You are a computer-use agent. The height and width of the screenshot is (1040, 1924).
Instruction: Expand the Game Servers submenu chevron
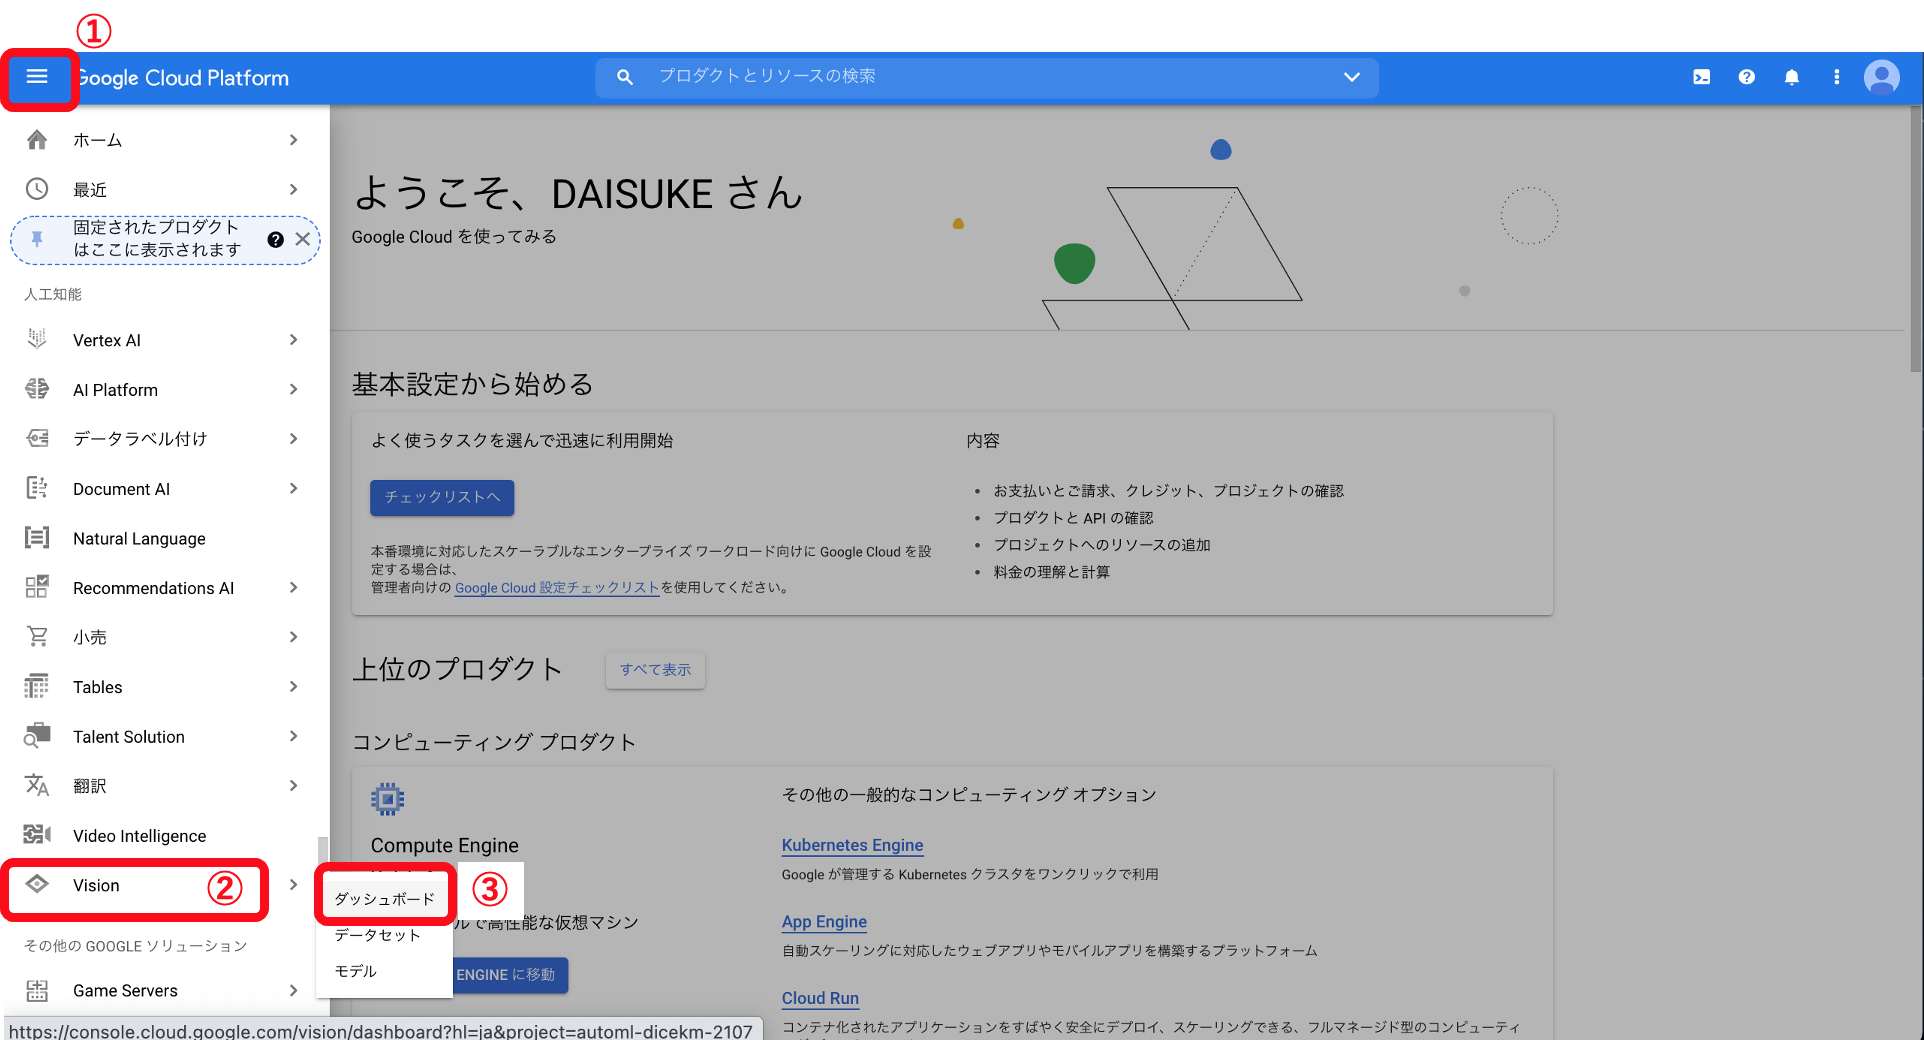point(293,990)
